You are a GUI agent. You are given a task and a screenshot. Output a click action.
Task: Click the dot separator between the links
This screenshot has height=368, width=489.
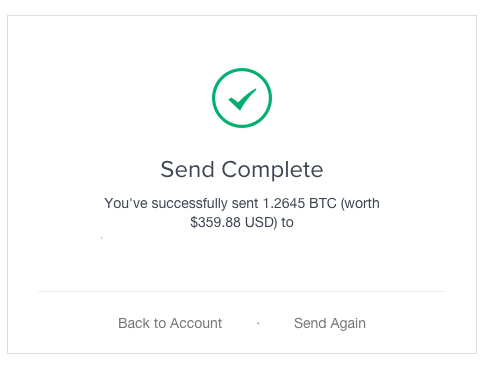pyautogui.click(x=258, y=323)
